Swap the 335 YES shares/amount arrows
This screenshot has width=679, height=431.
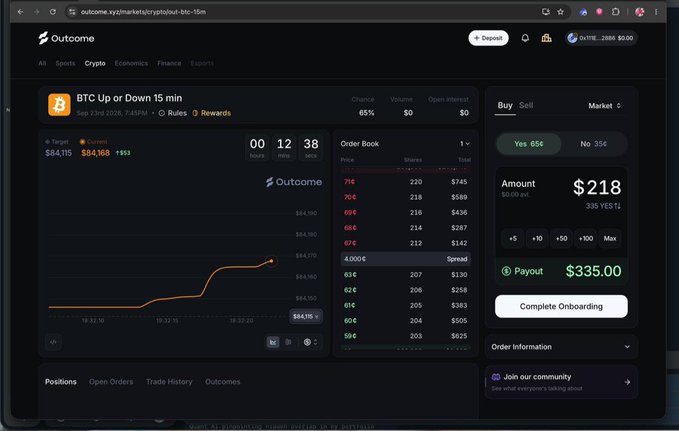(x=618, y=206)
